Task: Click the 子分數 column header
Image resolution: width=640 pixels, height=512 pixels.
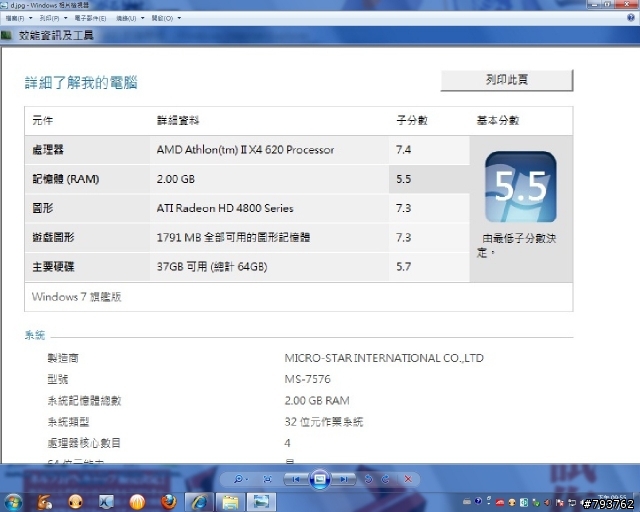Action: tap(412, 120)
